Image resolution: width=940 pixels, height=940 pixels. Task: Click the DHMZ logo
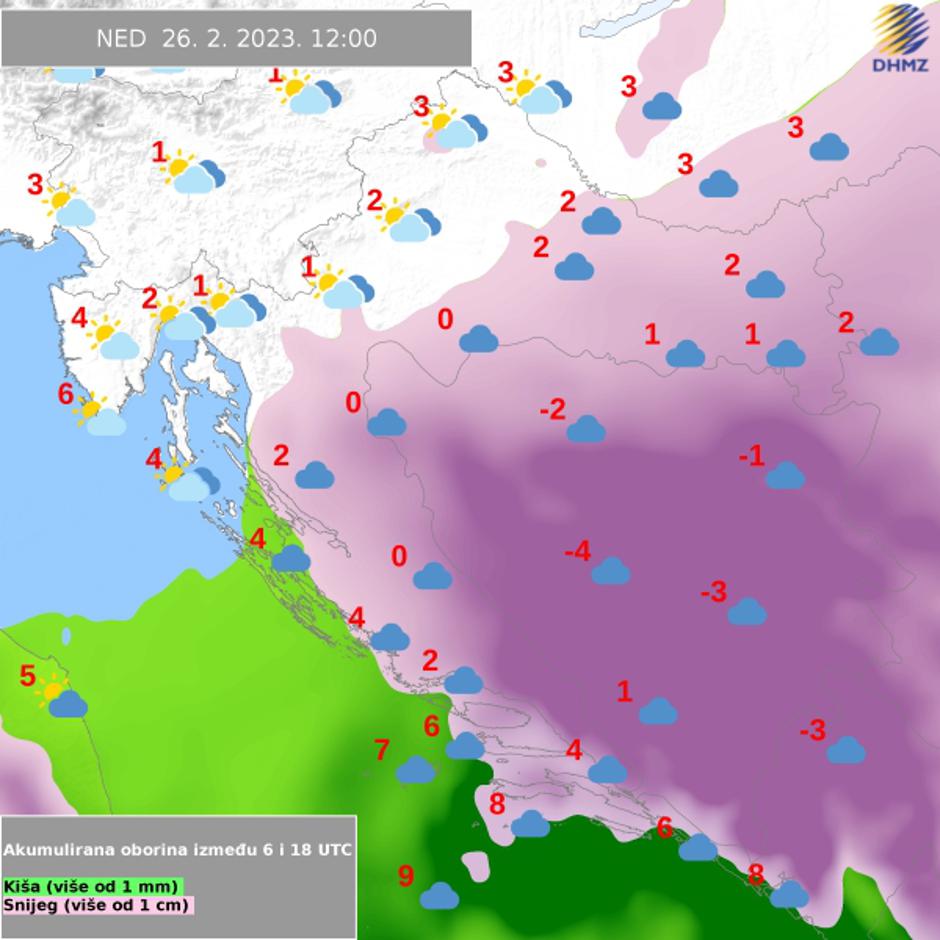(899, 39)
